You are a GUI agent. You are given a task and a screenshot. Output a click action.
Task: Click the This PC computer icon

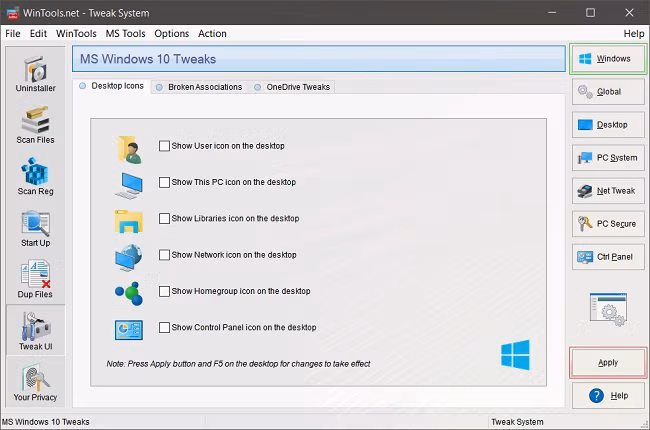coord(129,185)
